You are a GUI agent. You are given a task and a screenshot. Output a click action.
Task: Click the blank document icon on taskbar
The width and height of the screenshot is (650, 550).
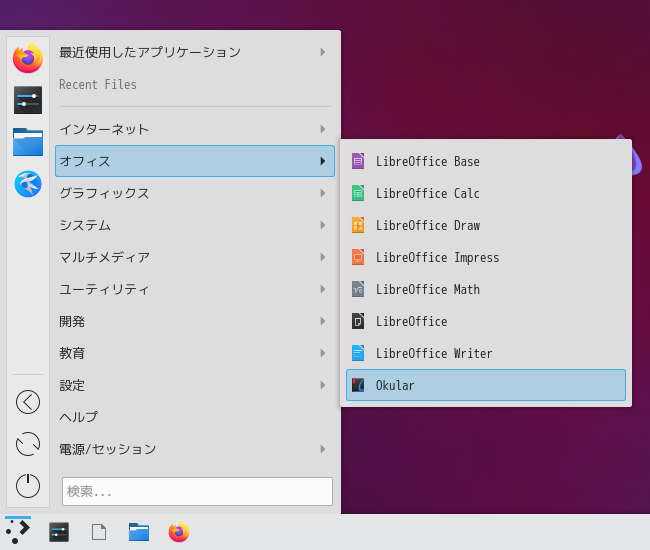click(x=99, y=532)
